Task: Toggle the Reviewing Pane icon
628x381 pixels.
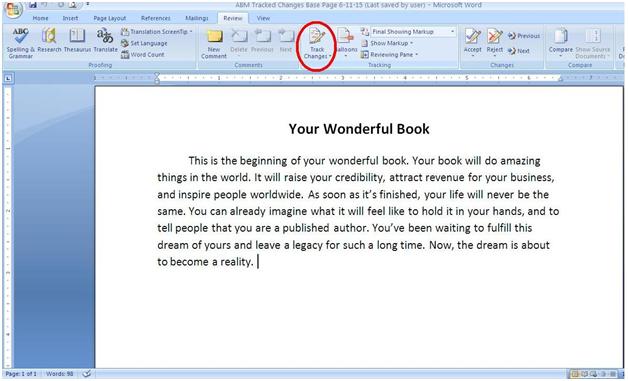Action: 364,54
